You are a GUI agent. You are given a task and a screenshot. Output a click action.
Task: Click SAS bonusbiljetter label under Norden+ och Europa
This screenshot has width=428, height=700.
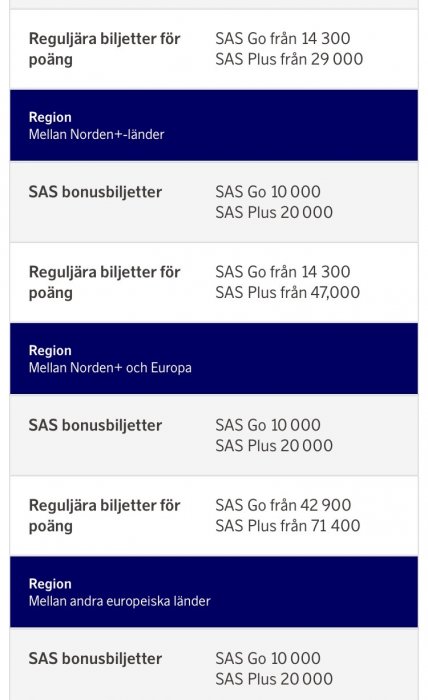(x=95, y=425)
